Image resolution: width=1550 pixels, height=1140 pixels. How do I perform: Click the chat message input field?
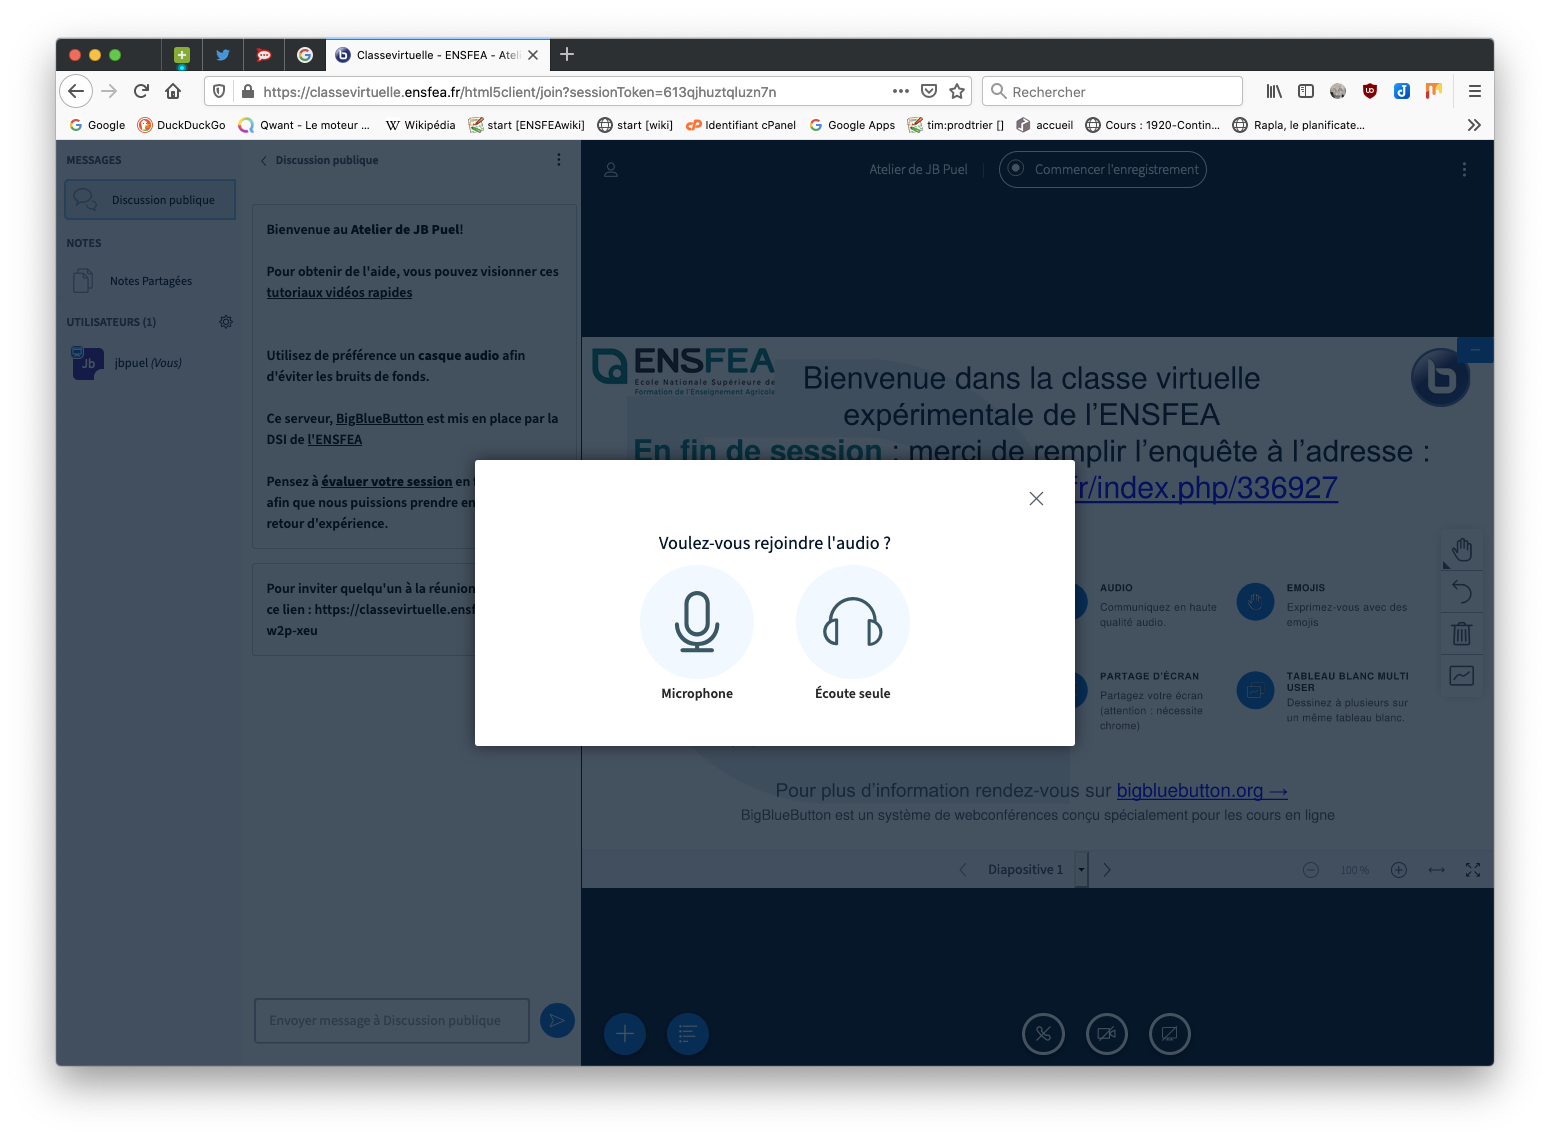point(392,1021)
